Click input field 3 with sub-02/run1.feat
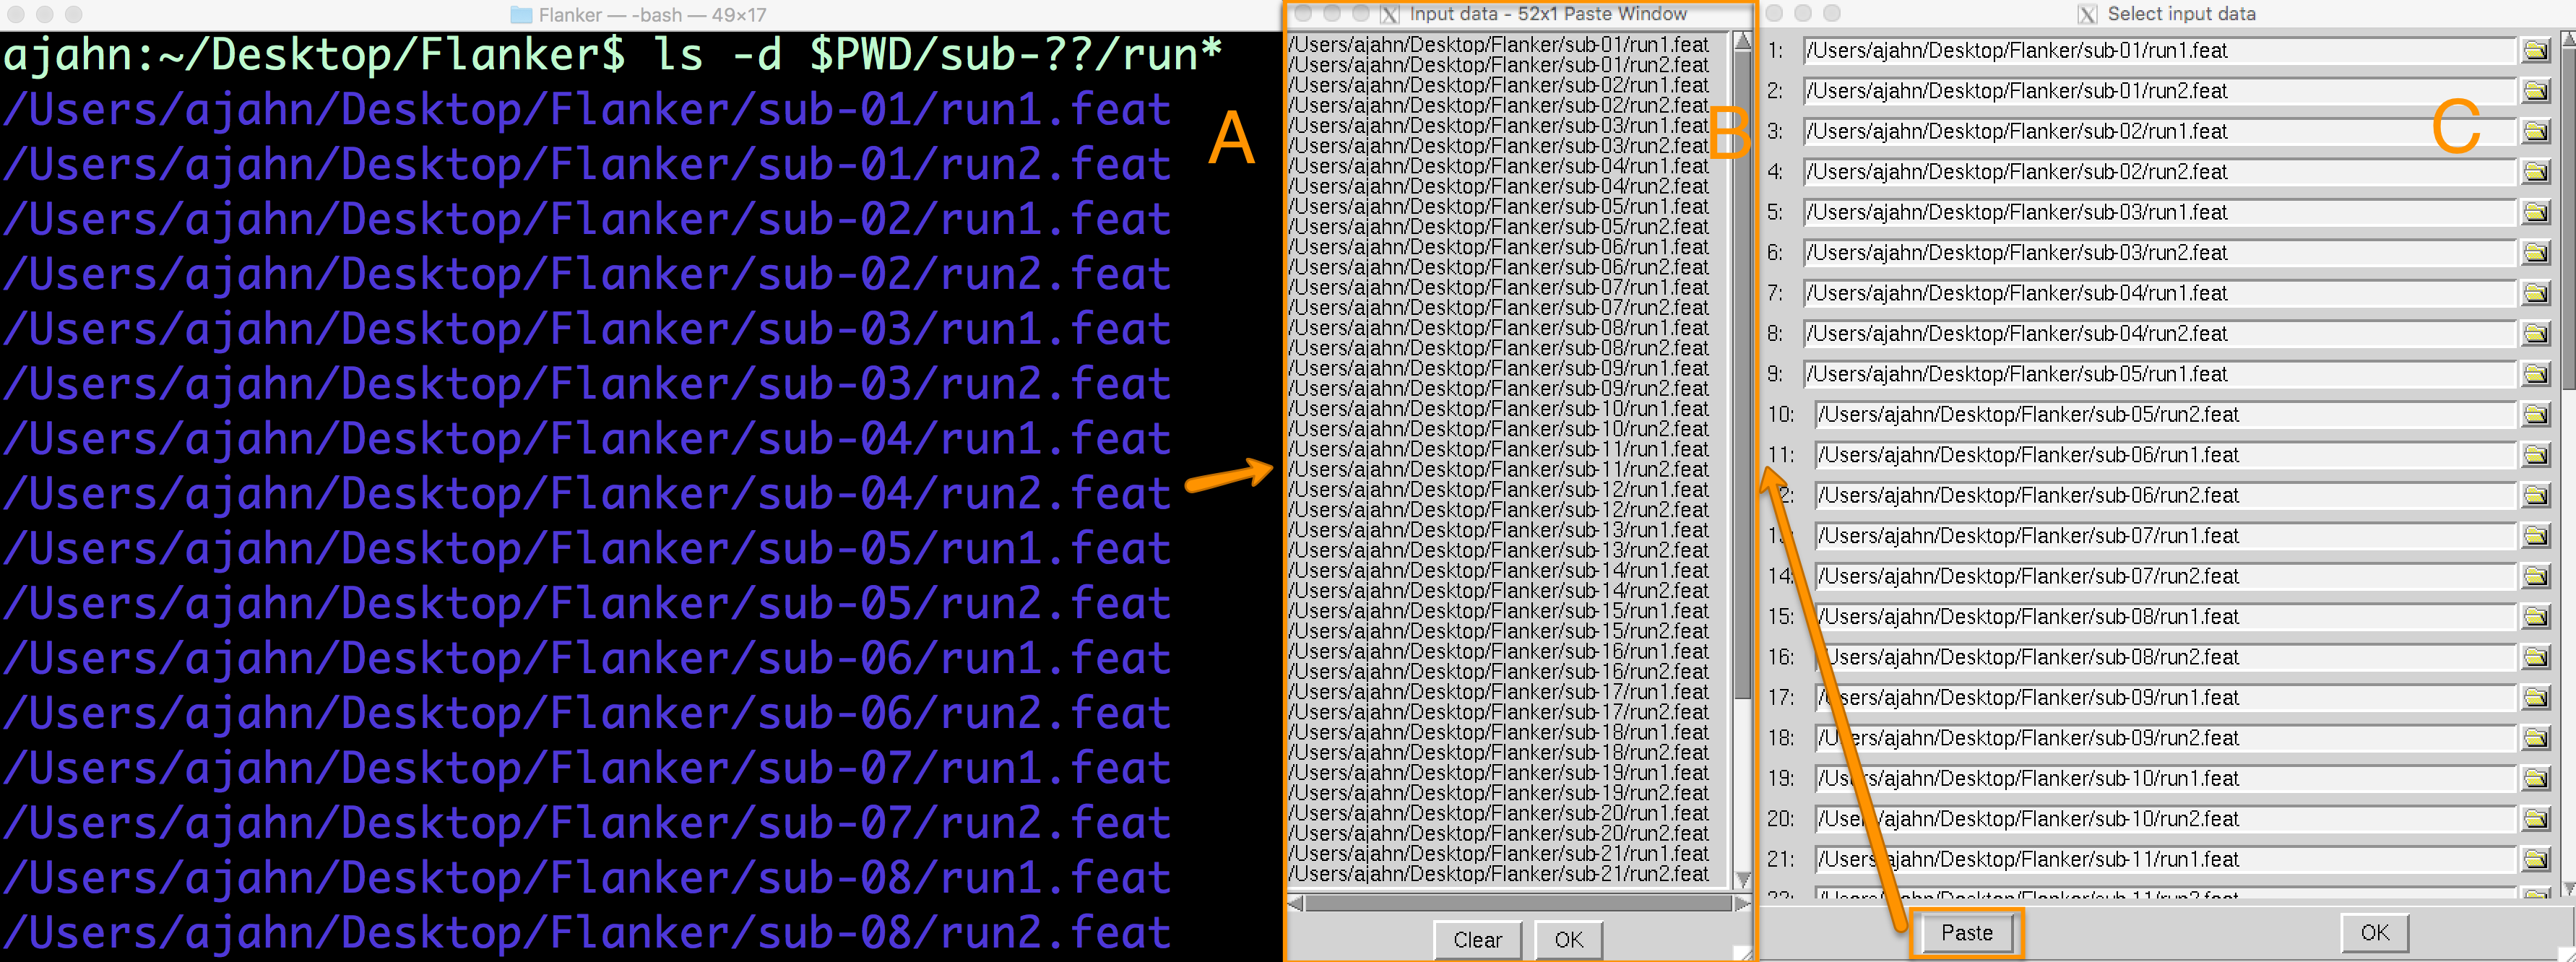The width and height of the screenshot is (2576, 962). point(2159,131)
